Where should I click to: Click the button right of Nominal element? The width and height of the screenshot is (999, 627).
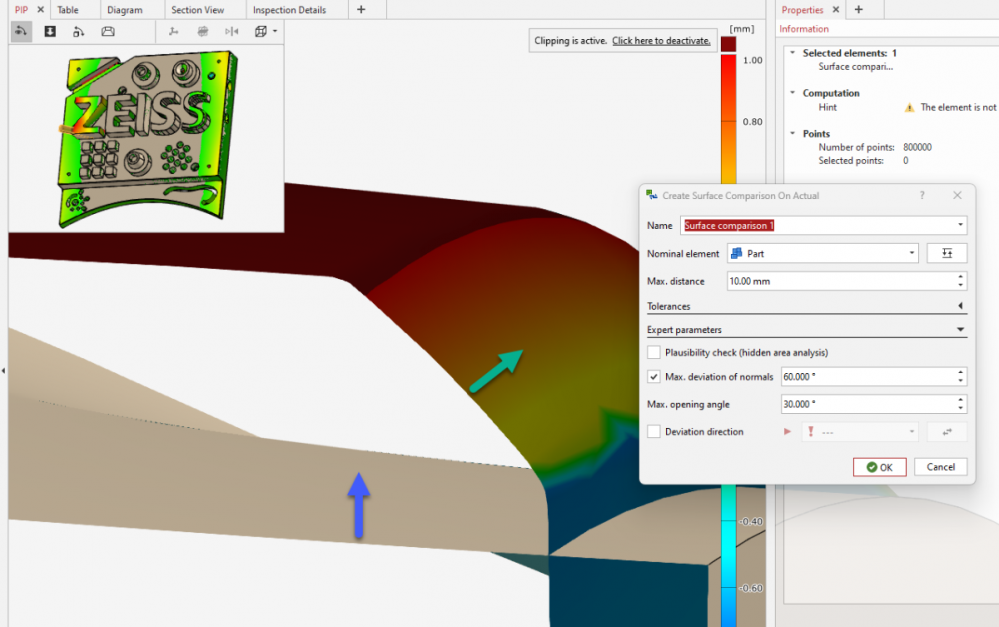pos(946,254)
